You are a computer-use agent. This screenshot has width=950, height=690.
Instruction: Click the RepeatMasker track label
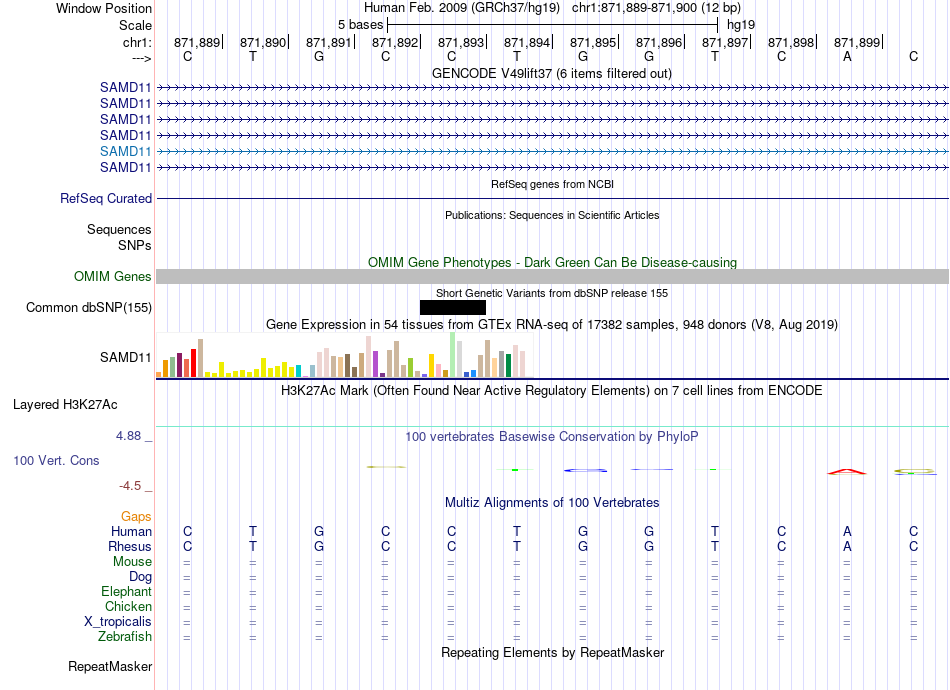coord(110,666)
